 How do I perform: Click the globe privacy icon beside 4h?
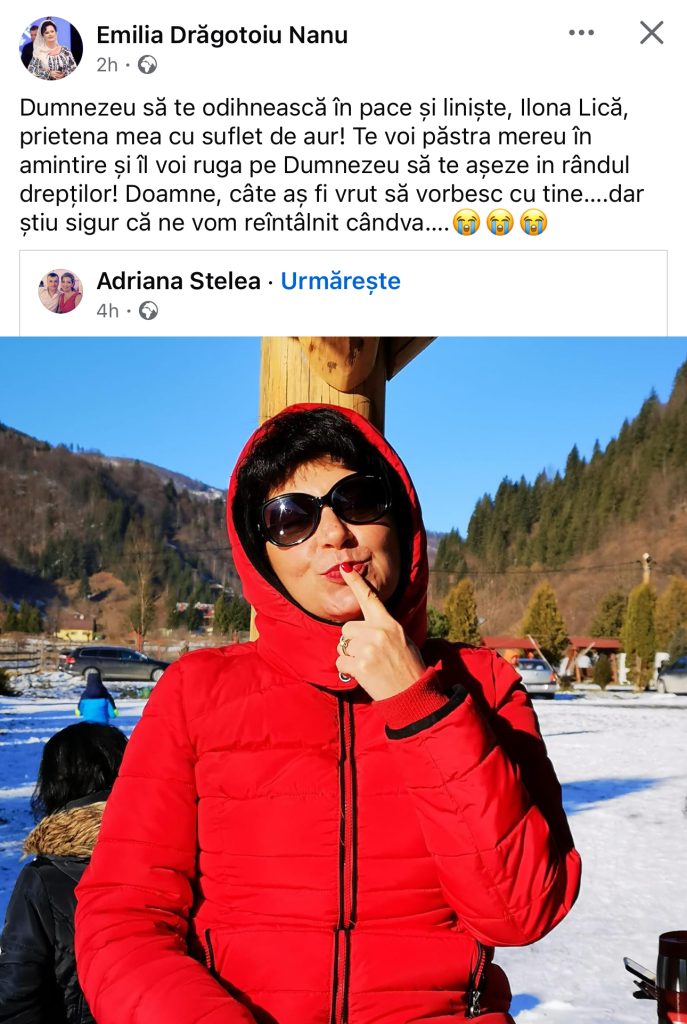[x=148, y=310]
